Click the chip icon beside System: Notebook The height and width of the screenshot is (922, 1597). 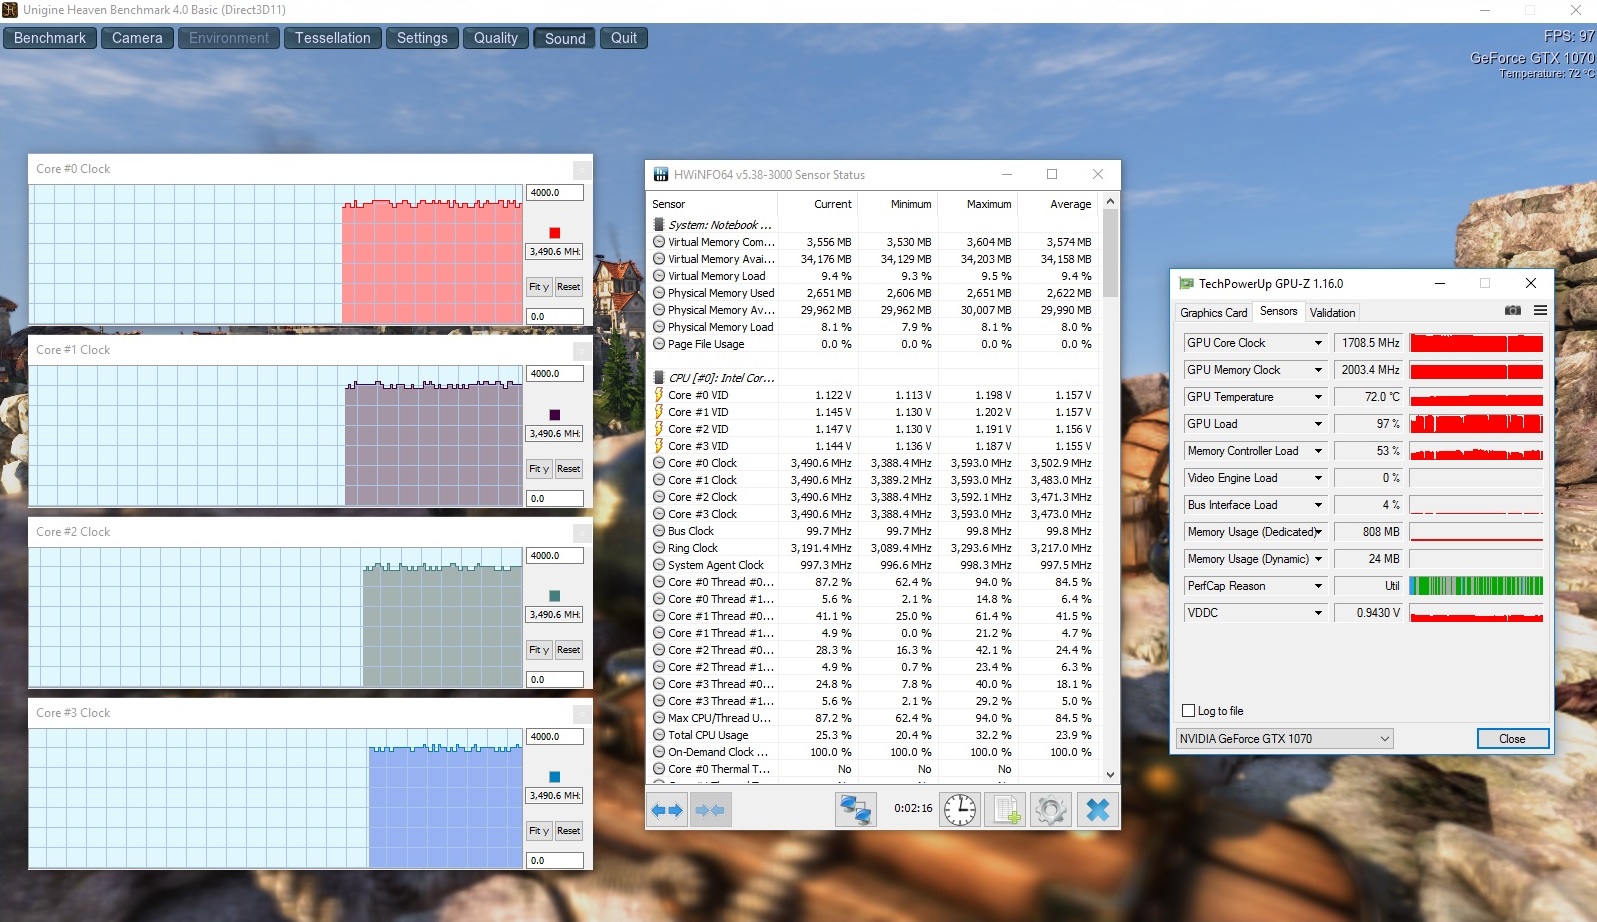pyautogui.click(x=659, y=225)
